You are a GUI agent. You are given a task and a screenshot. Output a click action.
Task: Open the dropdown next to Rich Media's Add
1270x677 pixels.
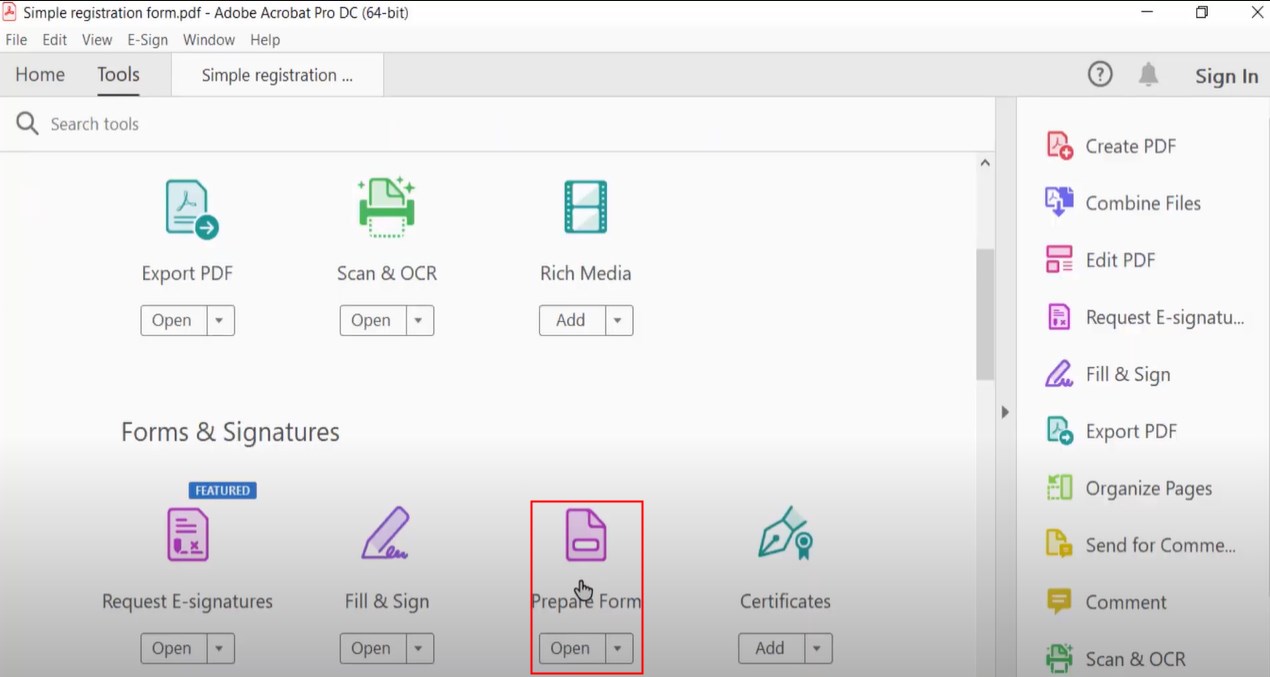[618, 320]
